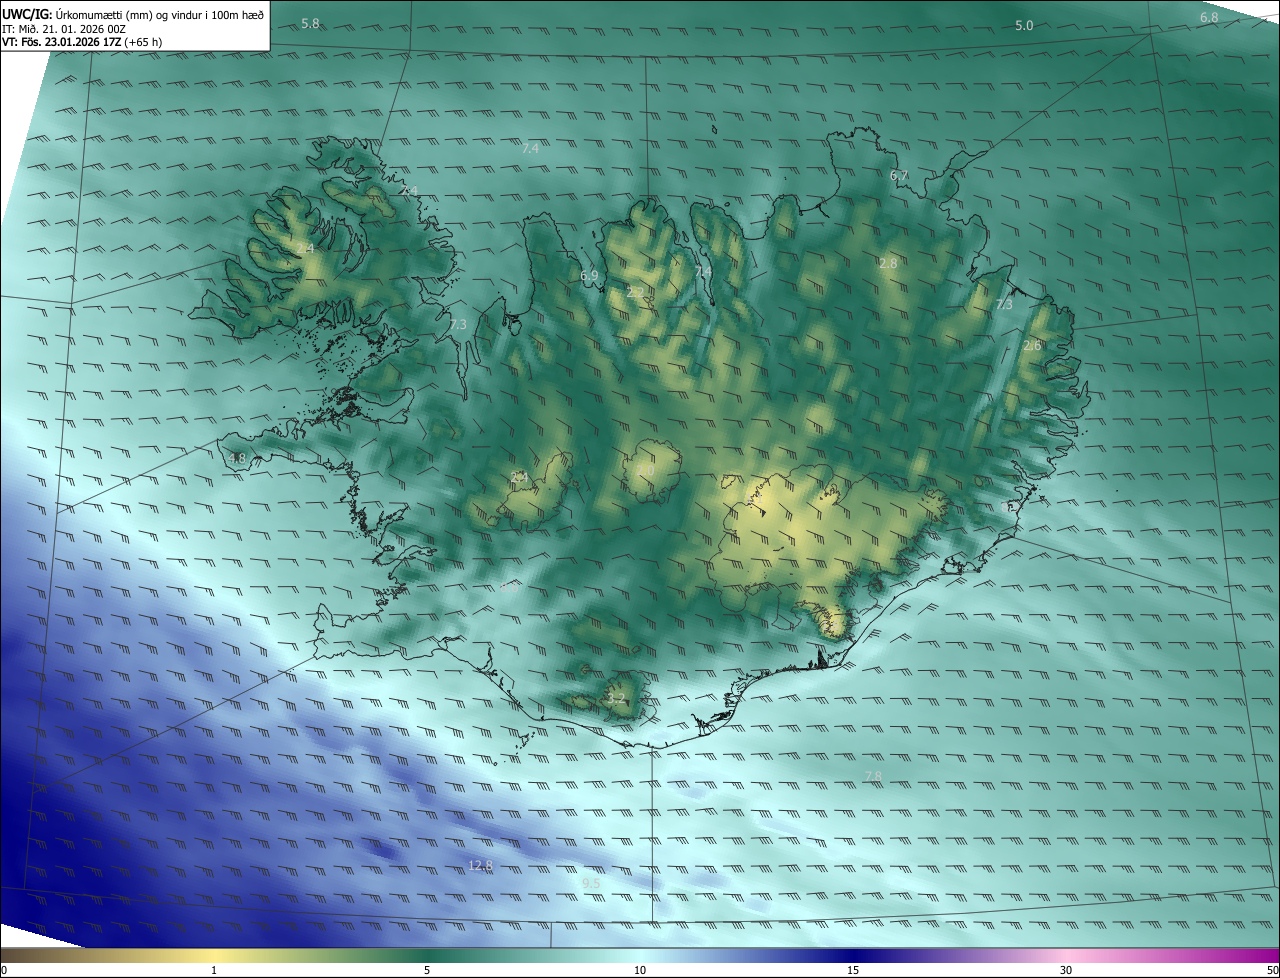Click the 2.8 value label
The width and height of the screenshot is (1280, 978).
(x=888, y=263)
